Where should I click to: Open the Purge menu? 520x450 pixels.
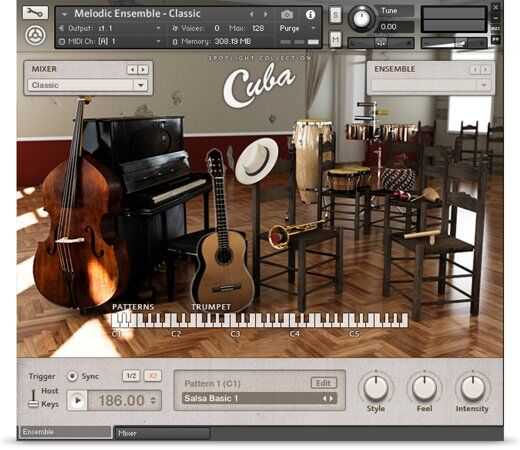point(297,28)
